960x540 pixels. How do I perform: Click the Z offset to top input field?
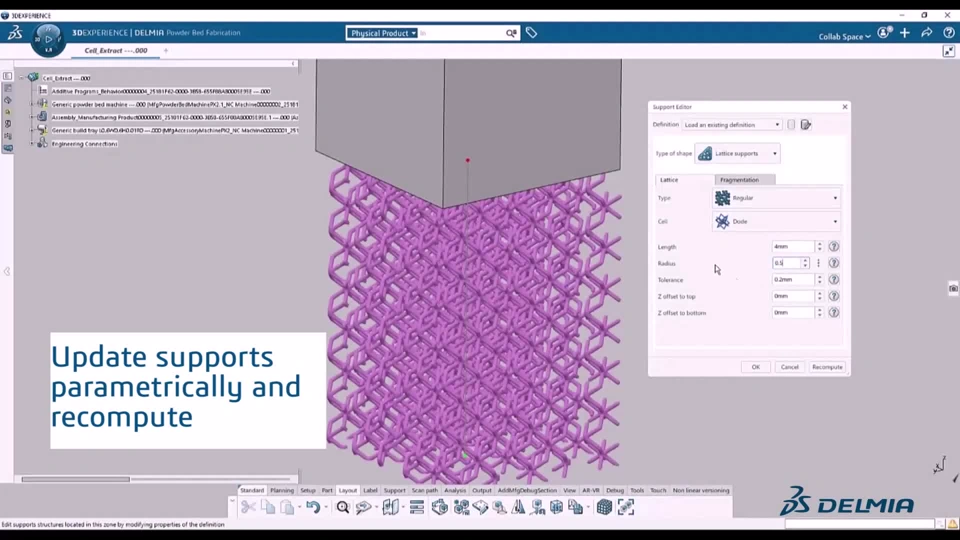[793, 296]
